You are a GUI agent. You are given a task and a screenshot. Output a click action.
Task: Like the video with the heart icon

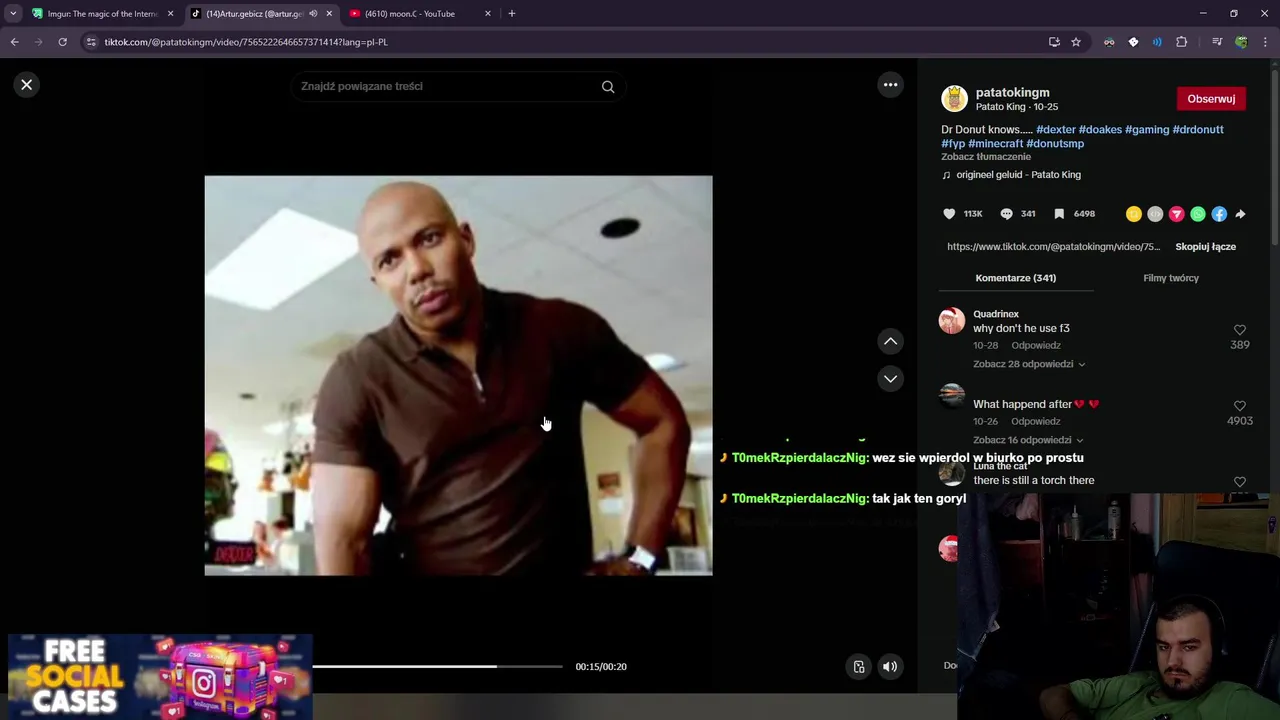949,214
